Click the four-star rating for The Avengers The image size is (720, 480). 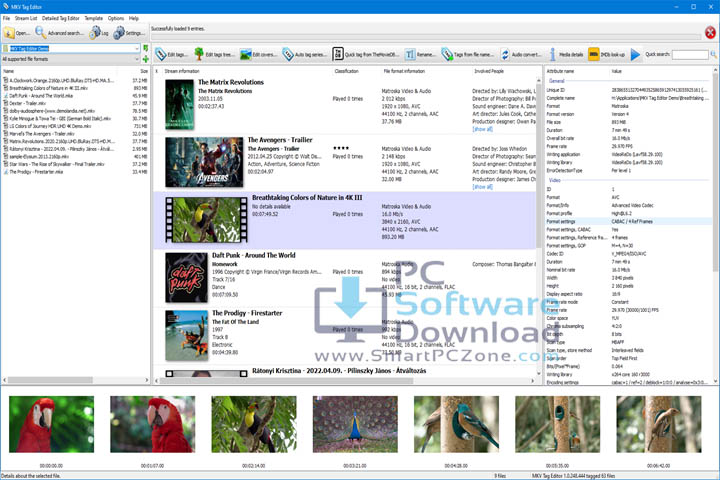(341, 148)
